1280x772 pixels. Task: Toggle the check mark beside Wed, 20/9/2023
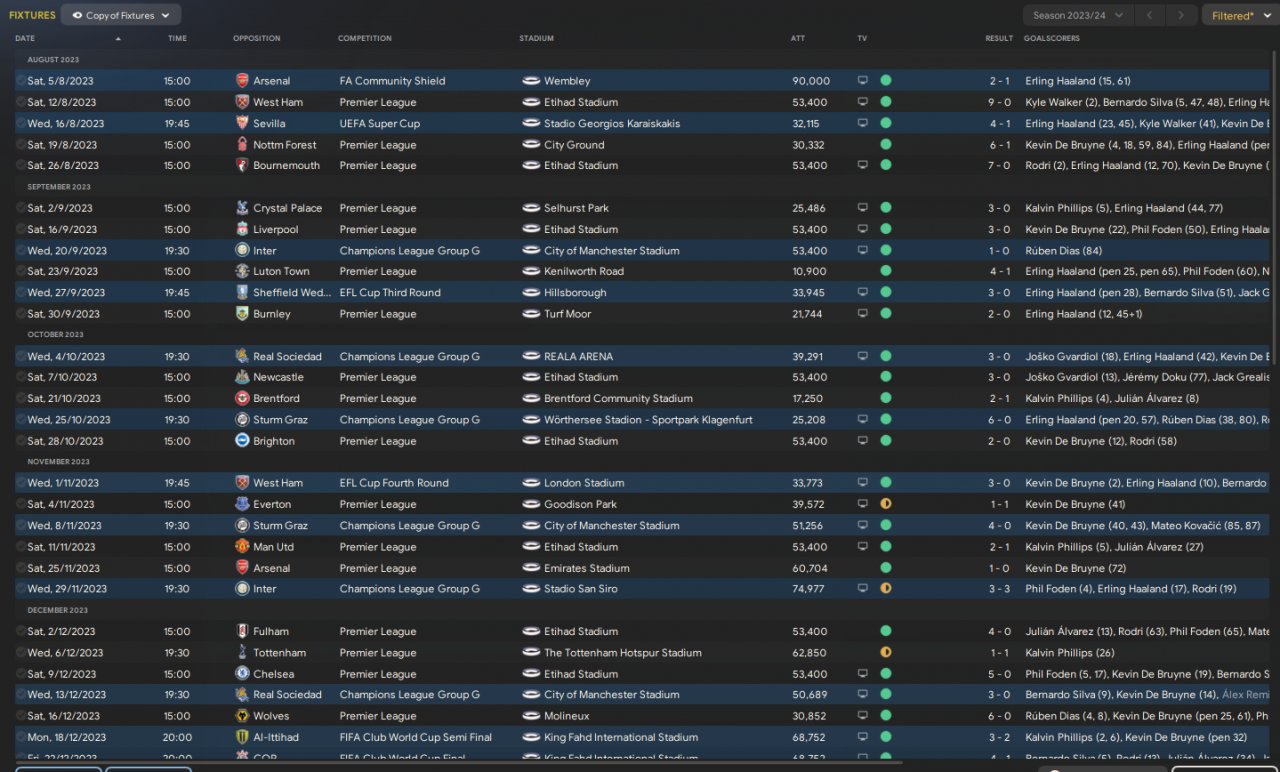pyautogui.click(x=21, y=250)
